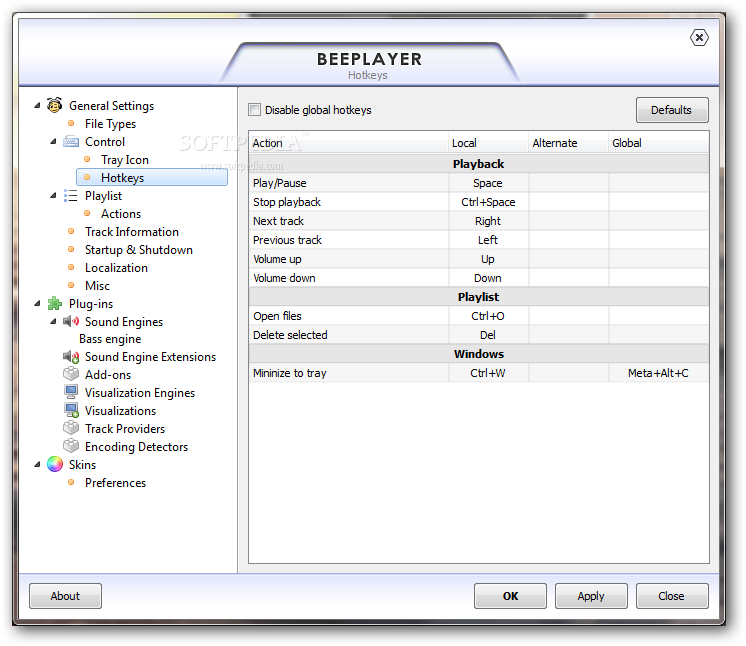Open Localization settings
The image size is (746, 646).
(116, 268)
